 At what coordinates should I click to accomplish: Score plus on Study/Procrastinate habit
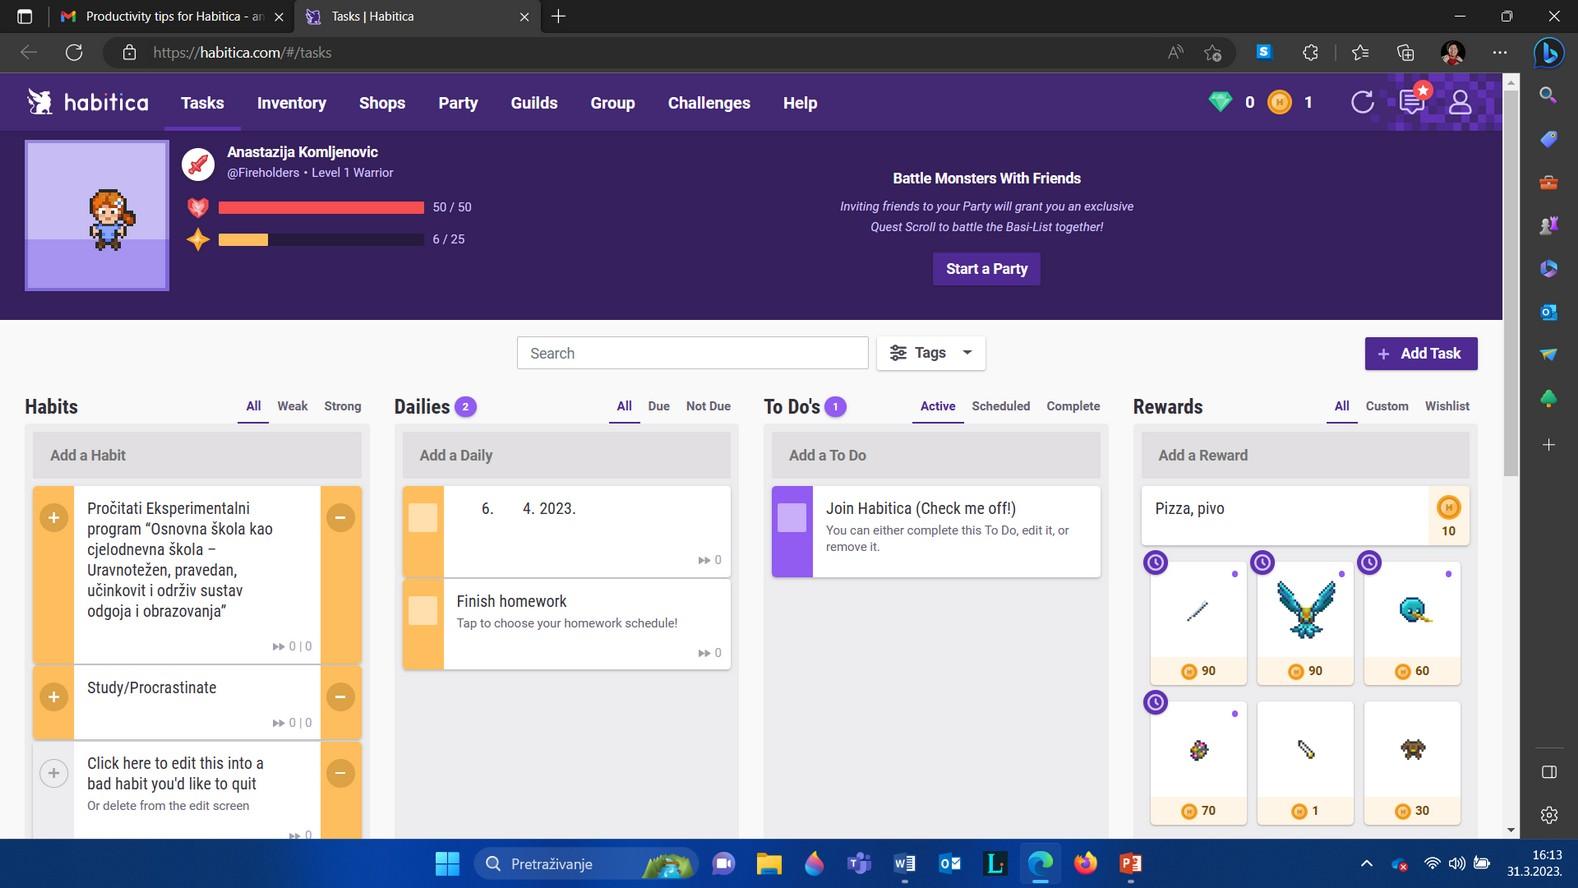pos(53,696)
